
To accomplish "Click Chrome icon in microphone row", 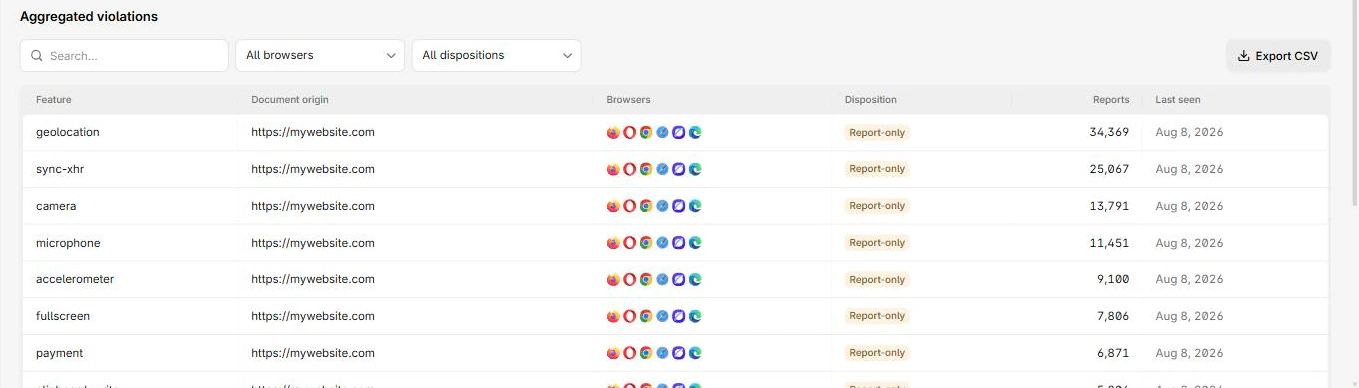I will click(x=646, y=242).
